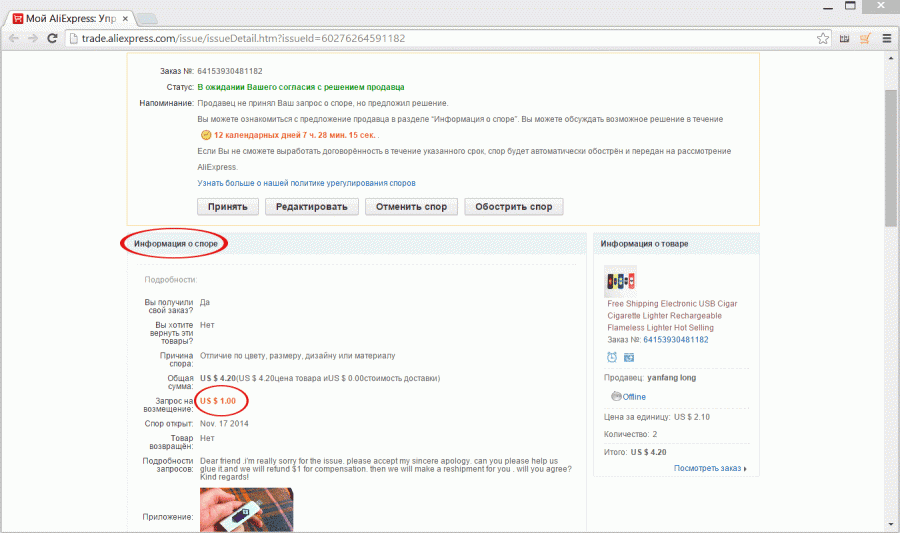Screen dimensions: 900x533
Task: Click the product thumbnail image of lighters
Action: pos(620,281)
